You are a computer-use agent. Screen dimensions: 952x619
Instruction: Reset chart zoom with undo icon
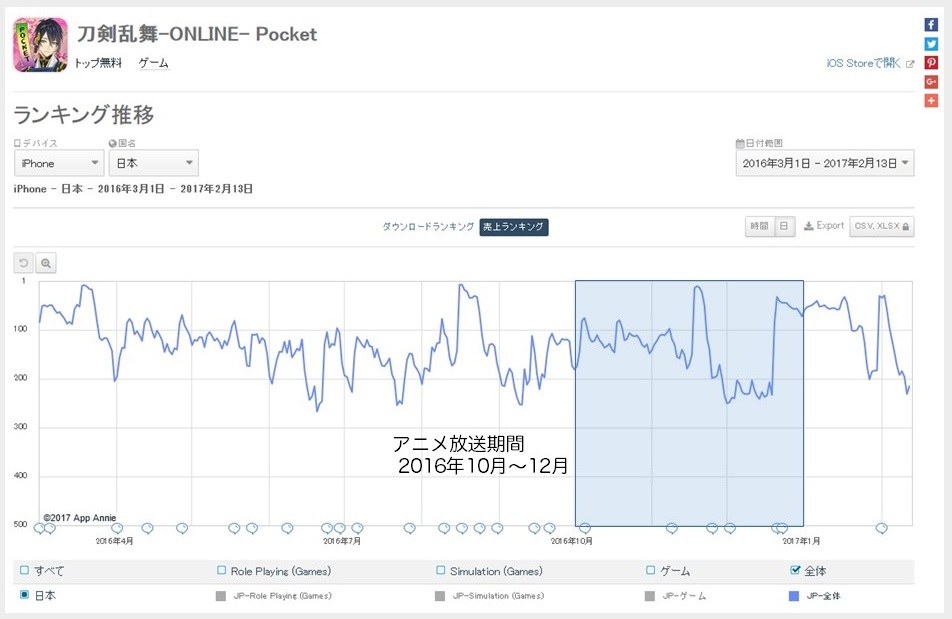(23, 263)
